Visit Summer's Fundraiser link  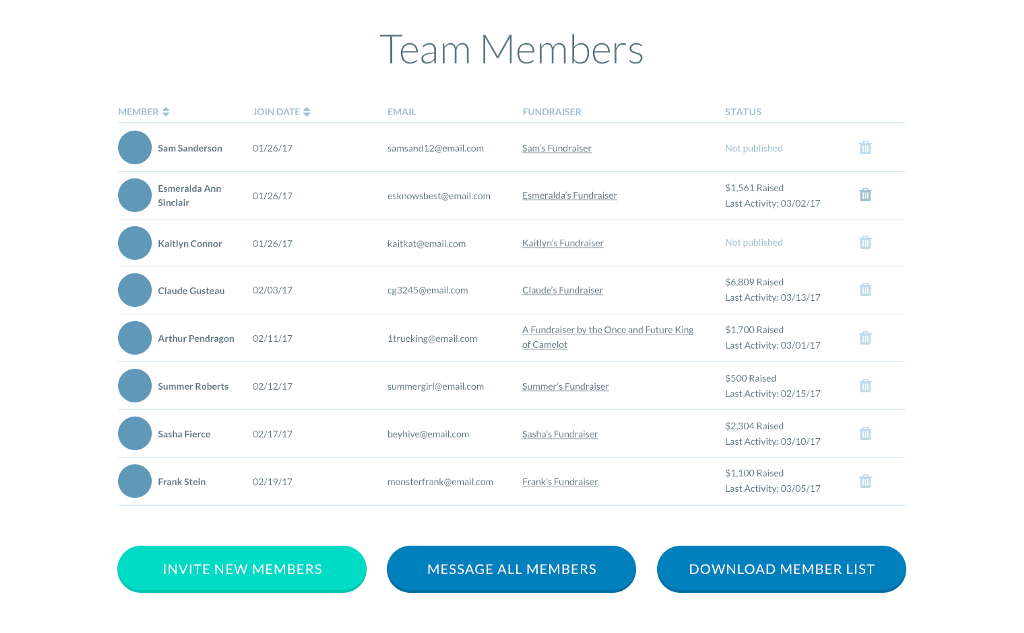(x=565, y=386)
